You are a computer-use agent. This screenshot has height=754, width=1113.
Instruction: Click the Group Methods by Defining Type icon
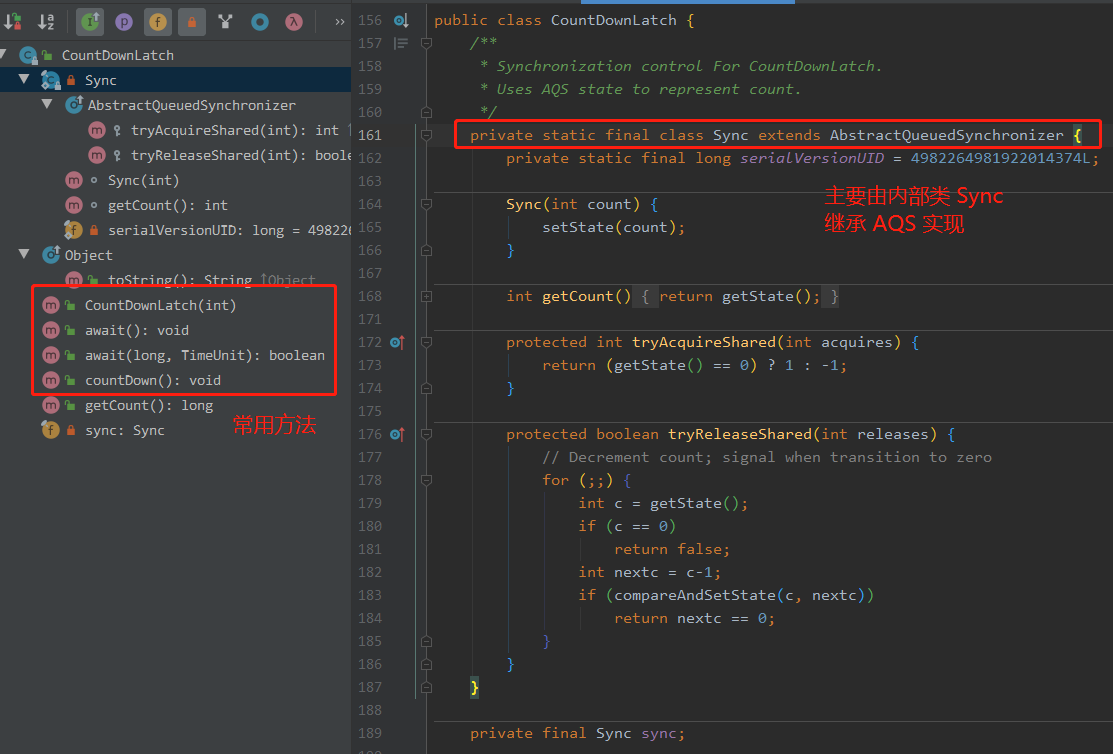coord(225,21)
